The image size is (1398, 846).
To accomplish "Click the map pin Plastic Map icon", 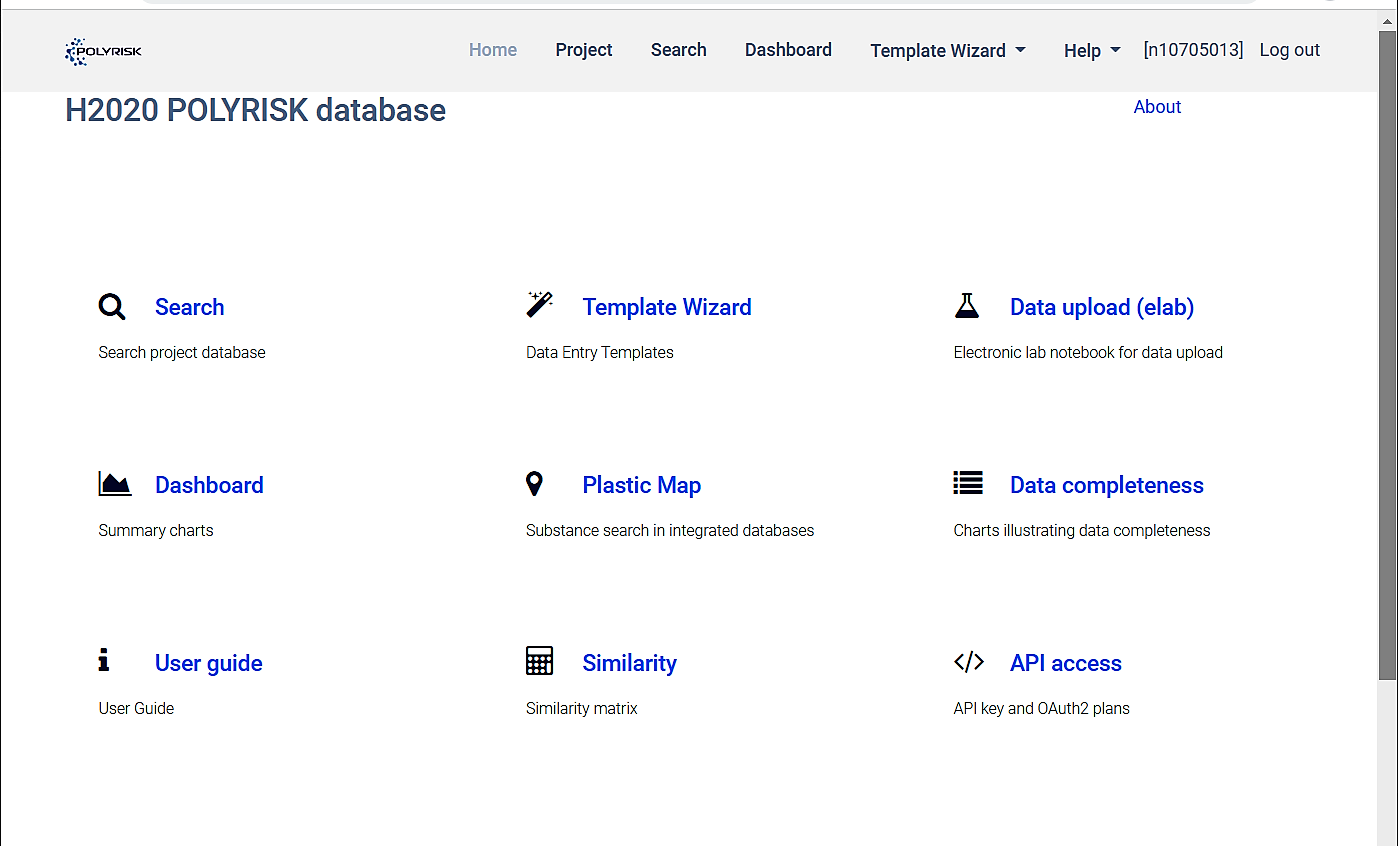I will 535,484.
